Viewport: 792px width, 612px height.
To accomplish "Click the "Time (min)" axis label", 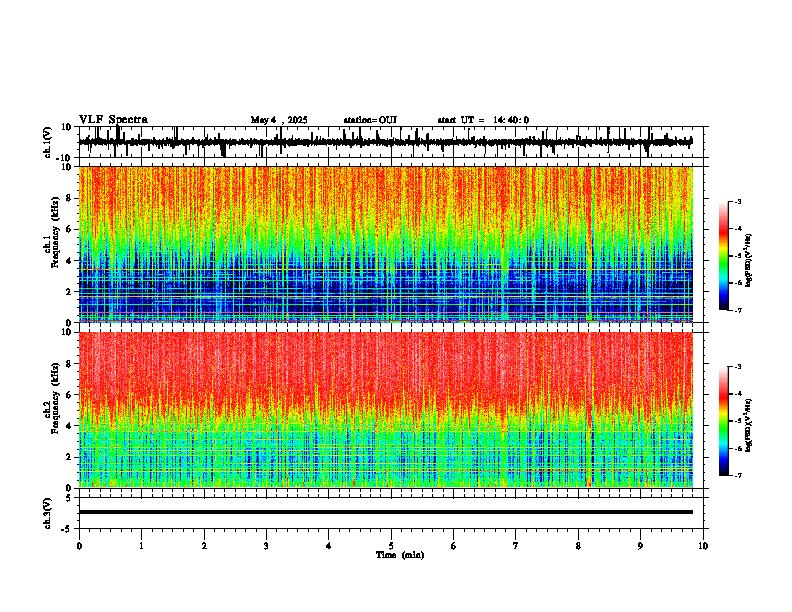I will (x=400, y=555).
